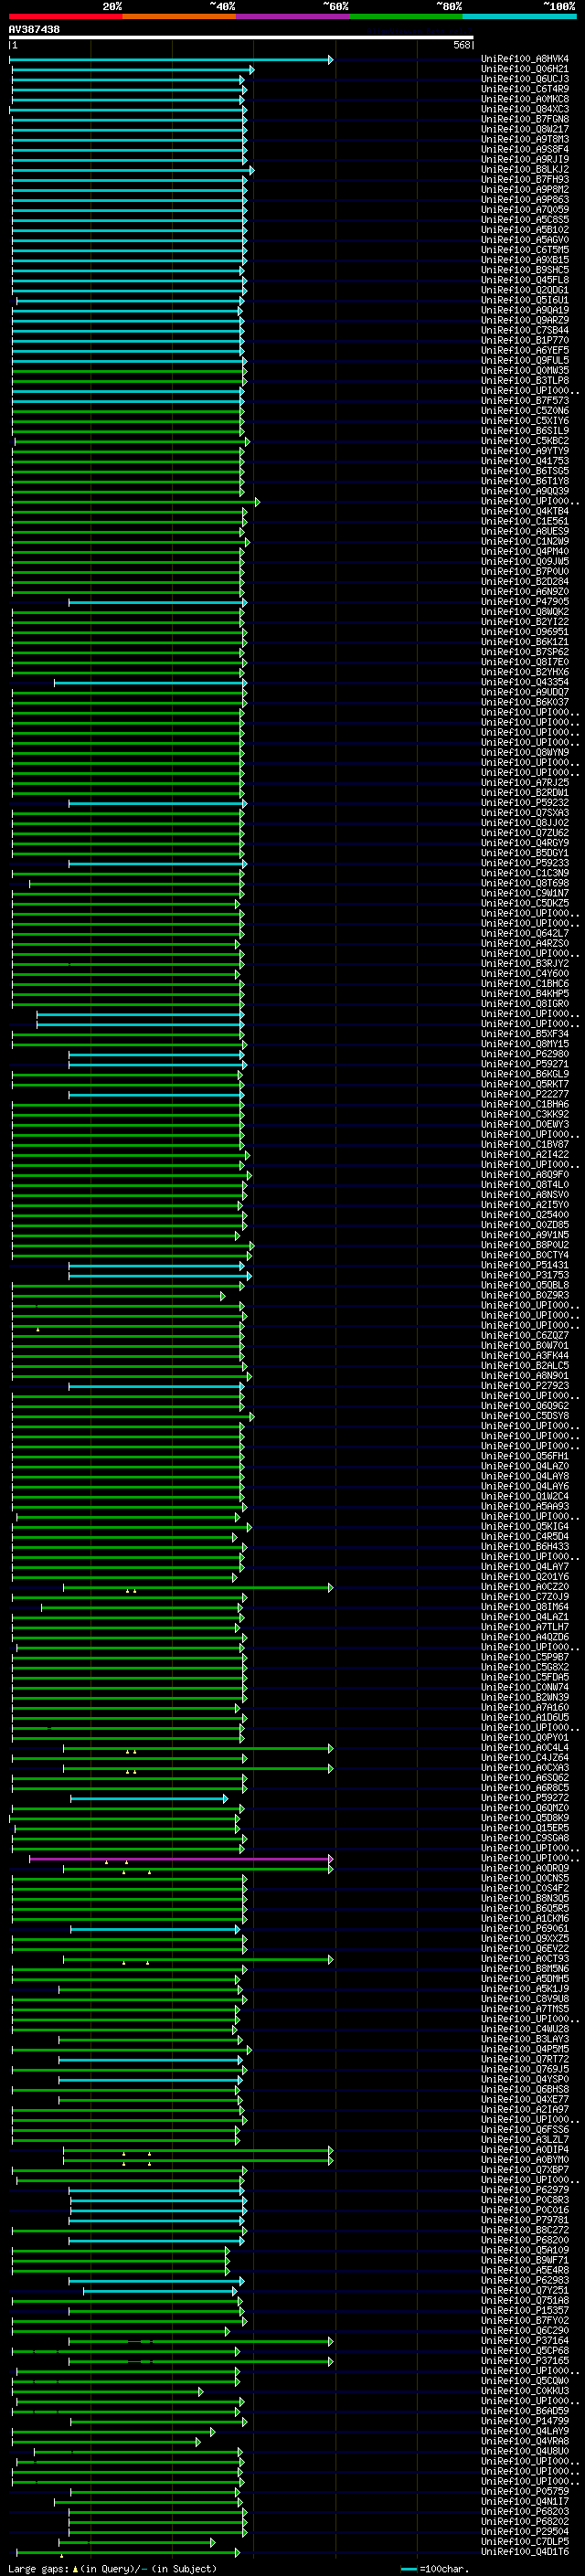585x2576 pixels.
Task: Select hit label UniRef100_A9P863
Action: pyautogui.click(x=525, y=199)
